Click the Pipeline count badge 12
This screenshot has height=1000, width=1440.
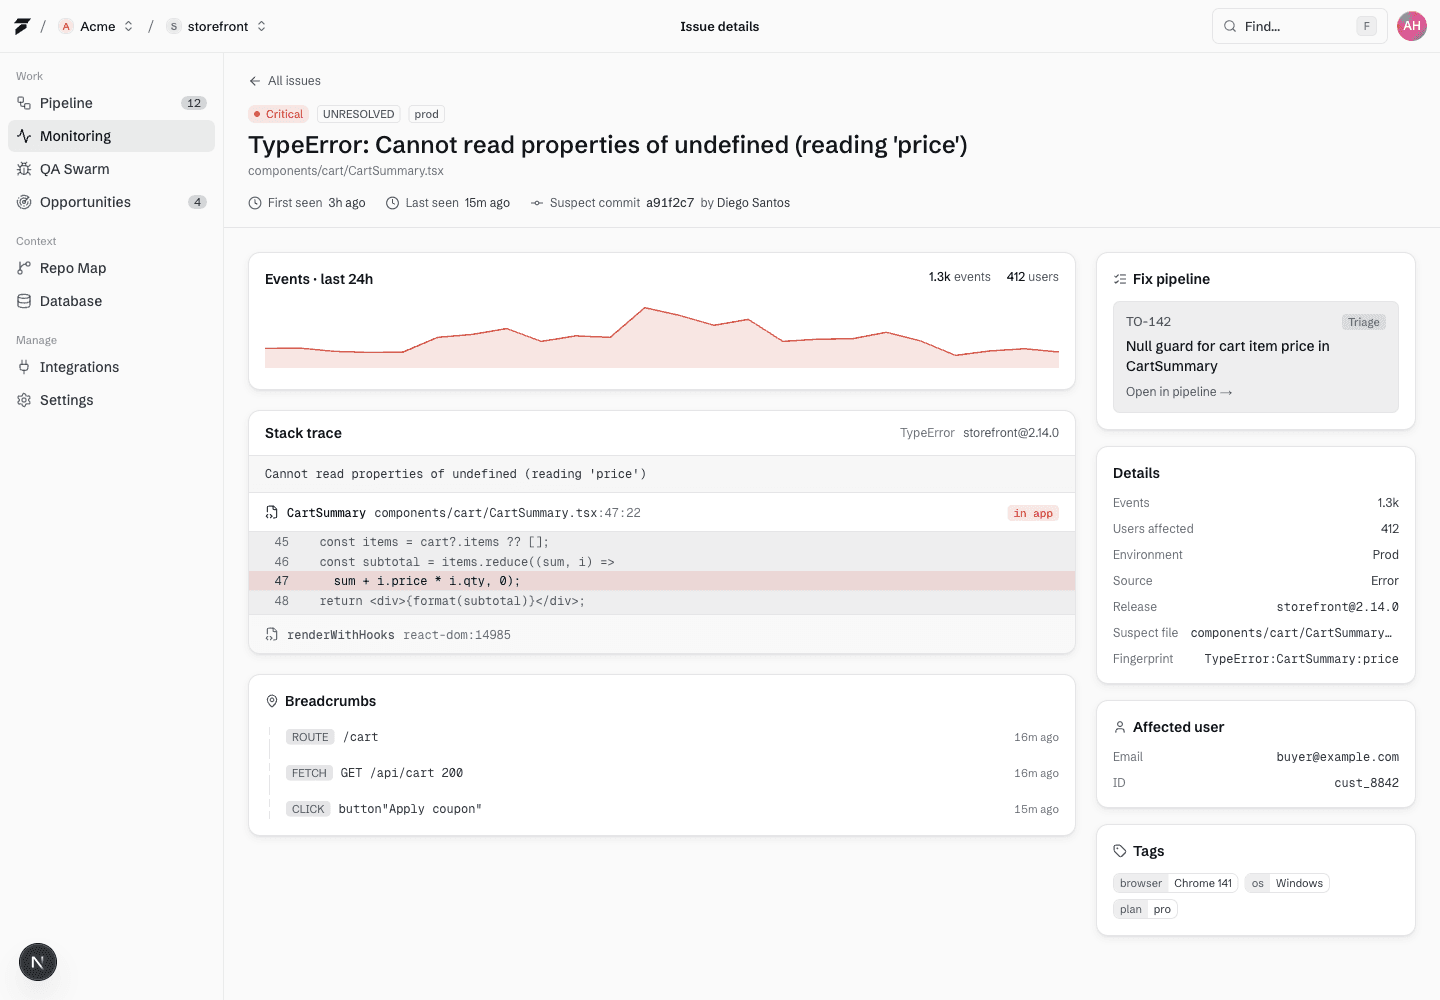pyautogui.click(x=194, y=103)
